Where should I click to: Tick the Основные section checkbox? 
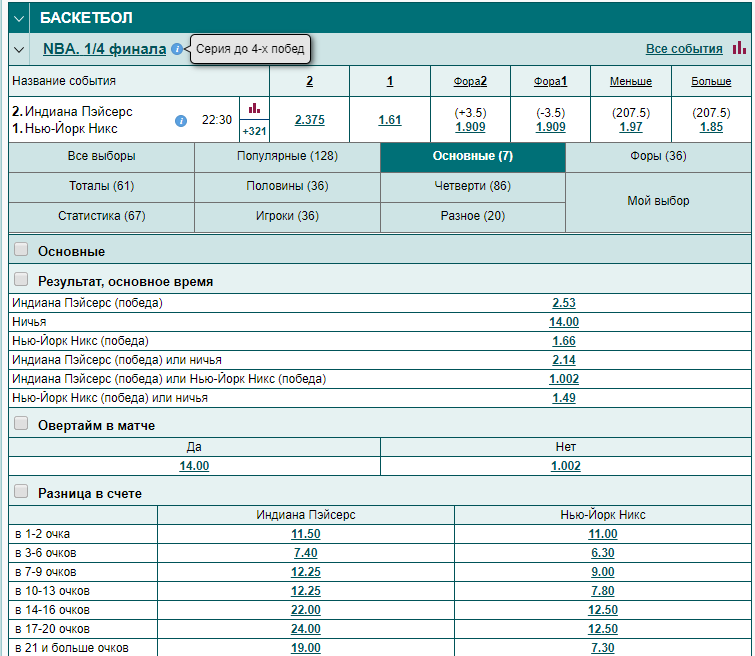pyautogui.click(x=21, y=249)
